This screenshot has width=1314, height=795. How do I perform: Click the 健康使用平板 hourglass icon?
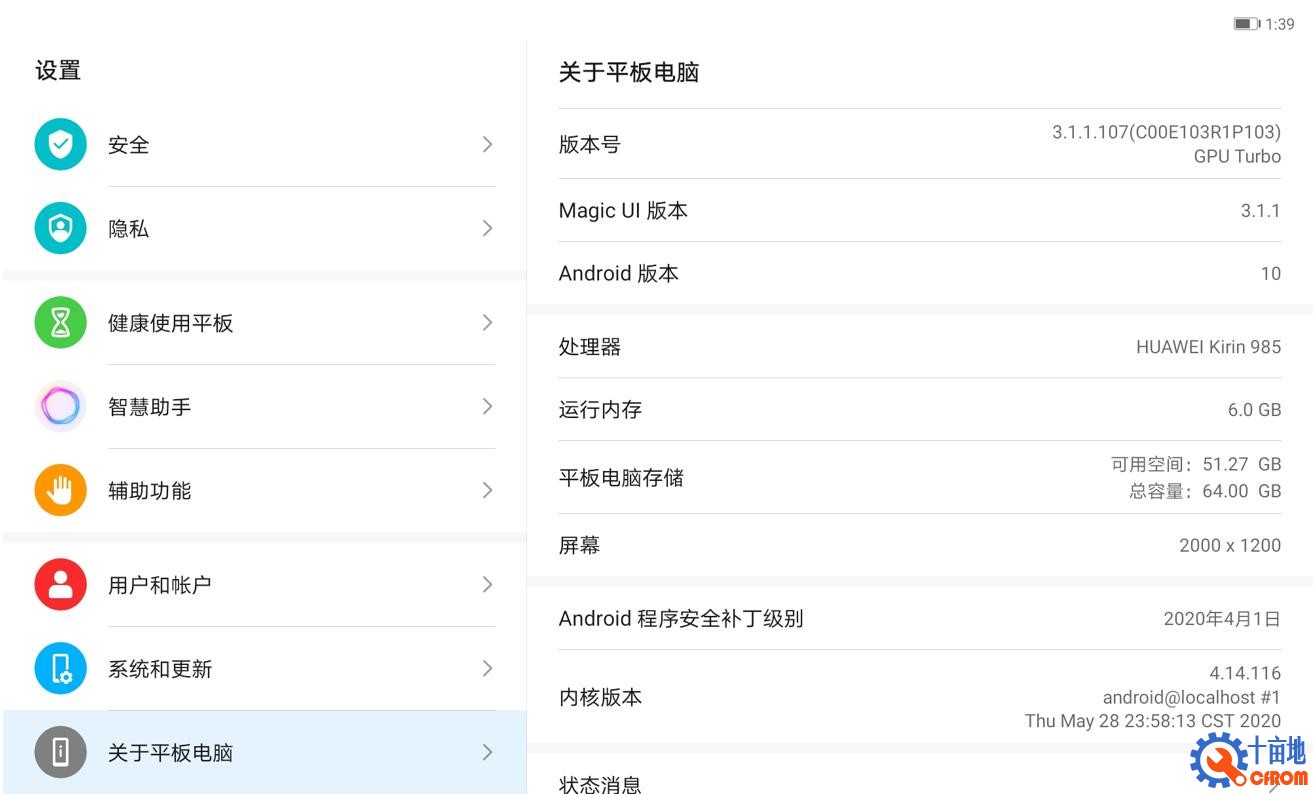coord(60,322)
